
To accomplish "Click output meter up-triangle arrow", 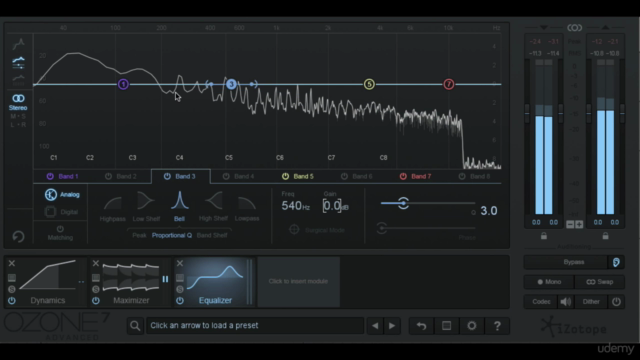I will pos(605,27).
